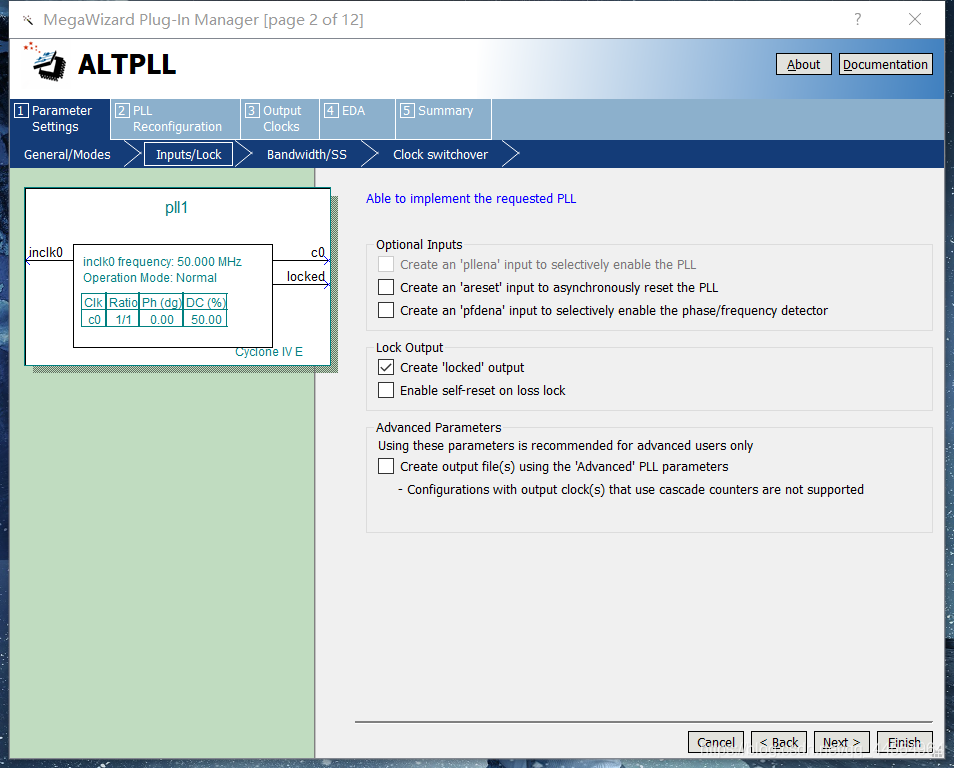This screenshot has width=954, height=768.
Task: Click the 'Clk' column header cell
Action: pyautogui.click(x=94, y=302)
